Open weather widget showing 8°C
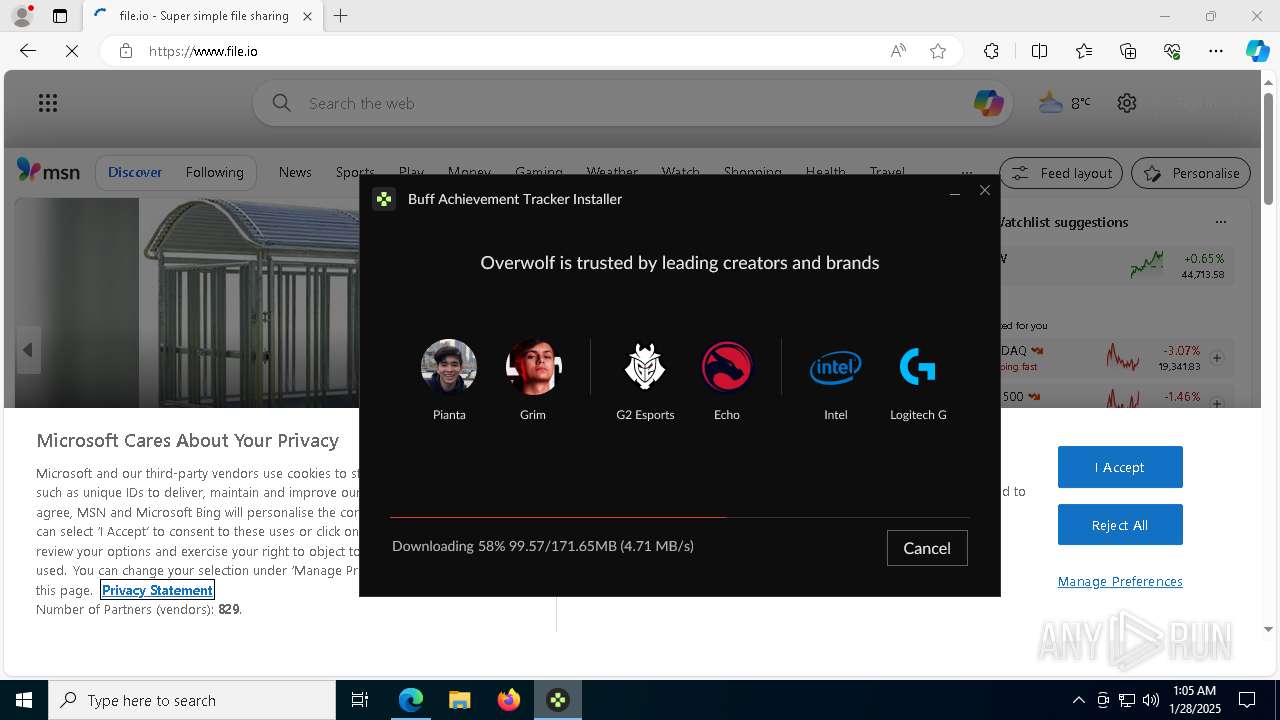The image size is (1280, 720). point(1065,103)
